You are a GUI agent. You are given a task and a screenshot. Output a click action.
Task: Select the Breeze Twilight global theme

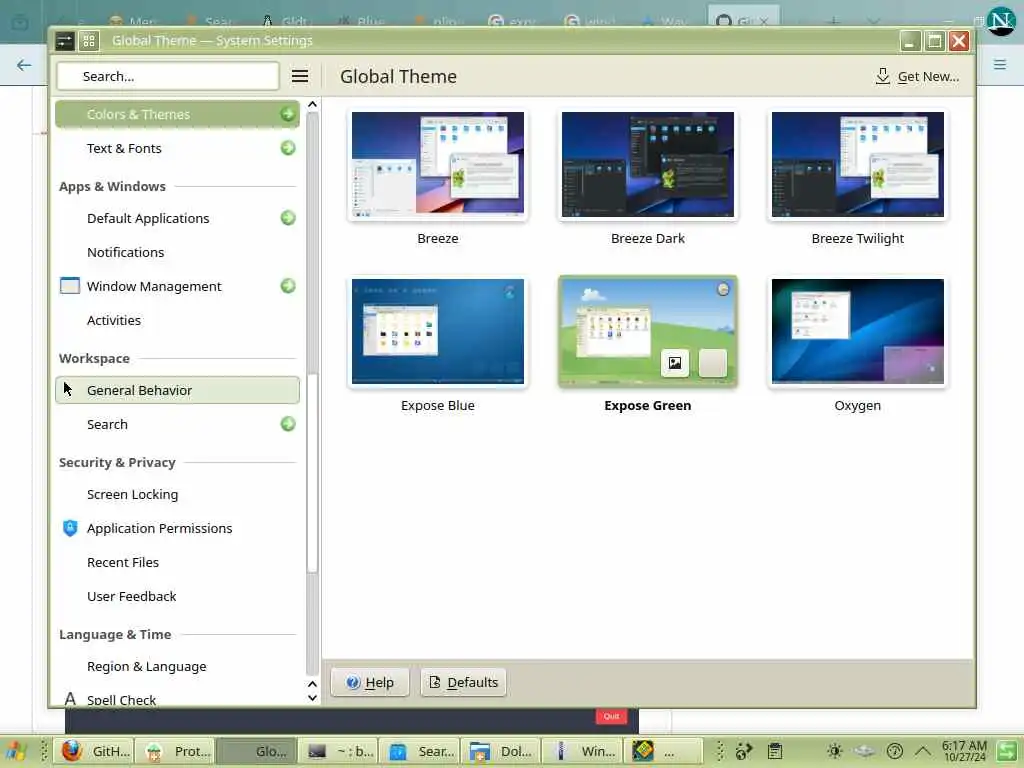tap(857, 178)
